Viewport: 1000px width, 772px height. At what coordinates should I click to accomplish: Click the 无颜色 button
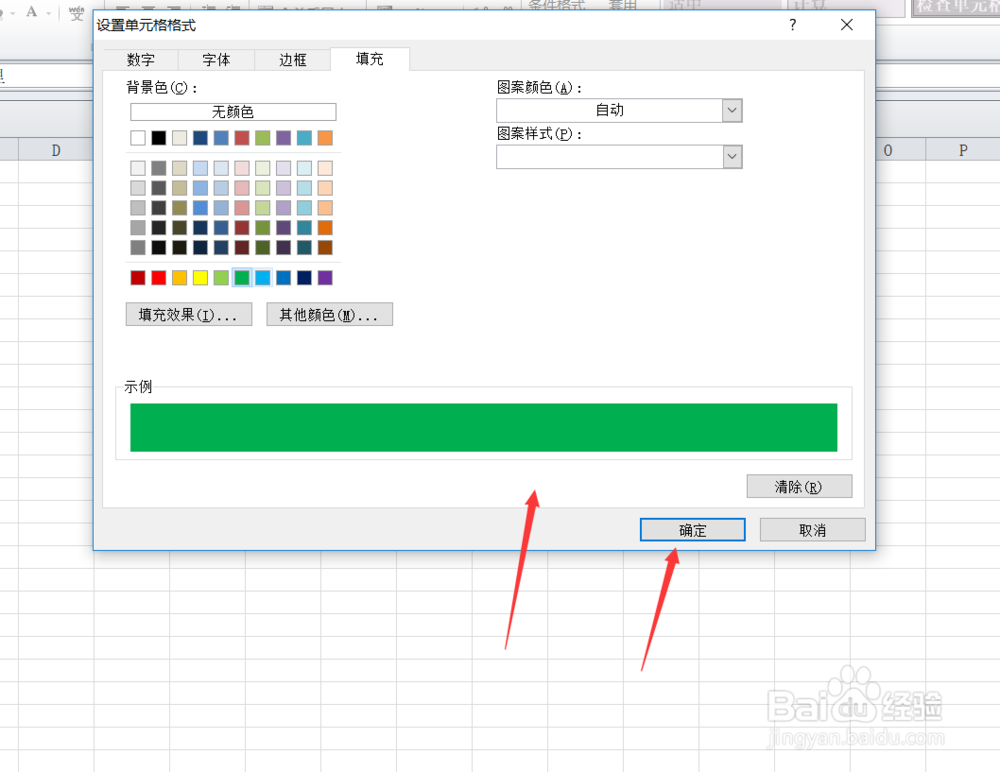point(233,112)
